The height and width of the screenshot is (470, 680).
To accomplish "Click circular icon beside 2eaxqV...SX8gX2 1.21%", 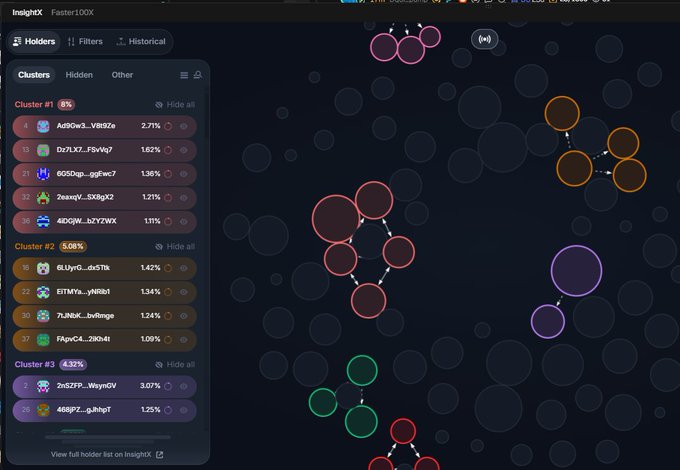I will [168, 197].
